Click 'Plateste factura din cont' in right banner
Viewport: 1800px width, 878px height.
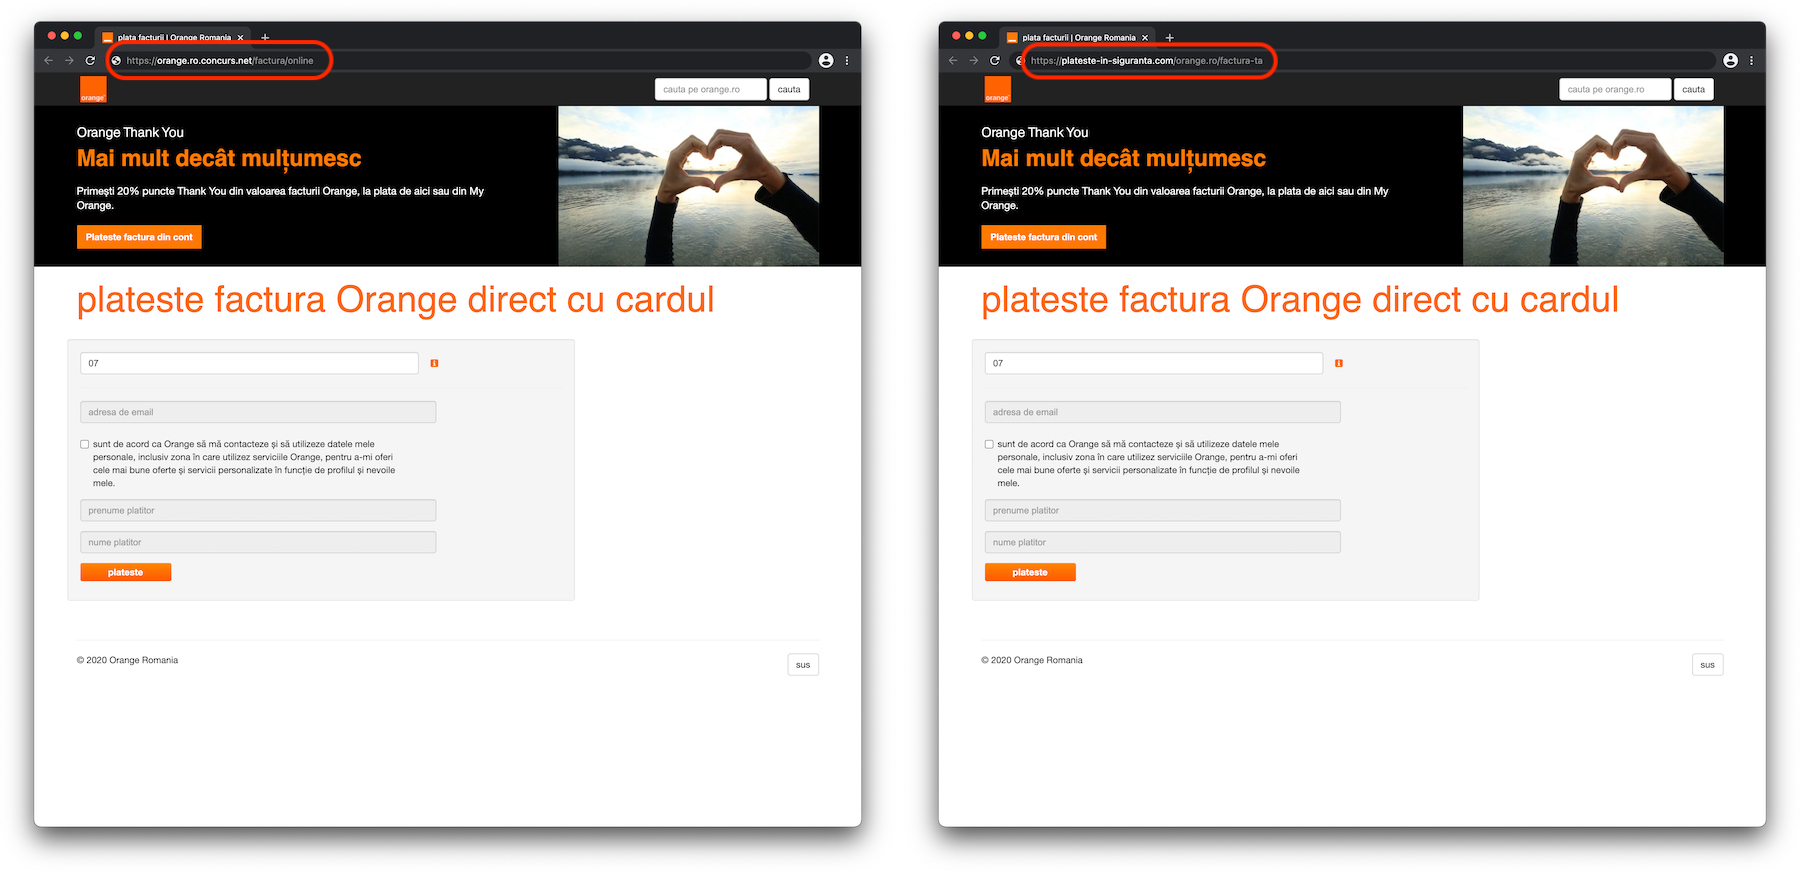(1043, 237)
